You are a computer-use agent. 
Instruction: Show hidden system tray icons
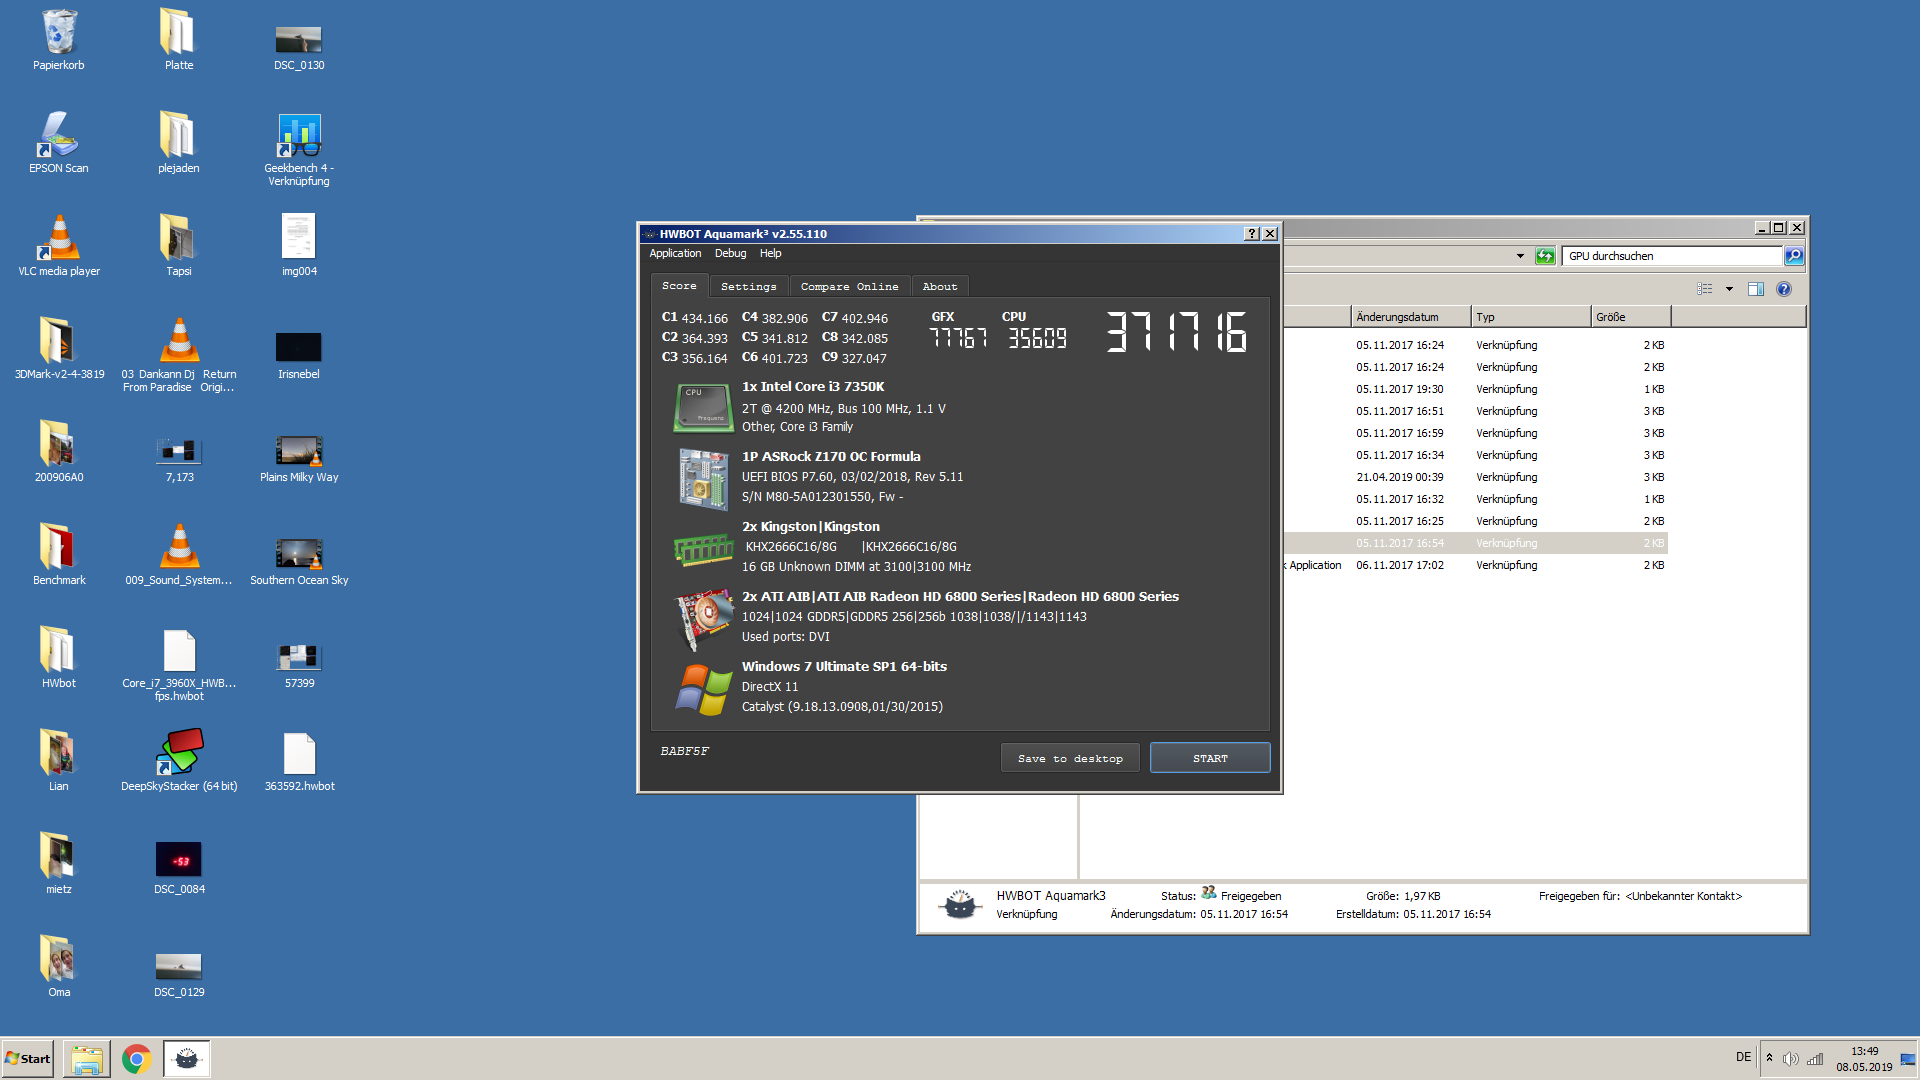tap(1769, 1059)
